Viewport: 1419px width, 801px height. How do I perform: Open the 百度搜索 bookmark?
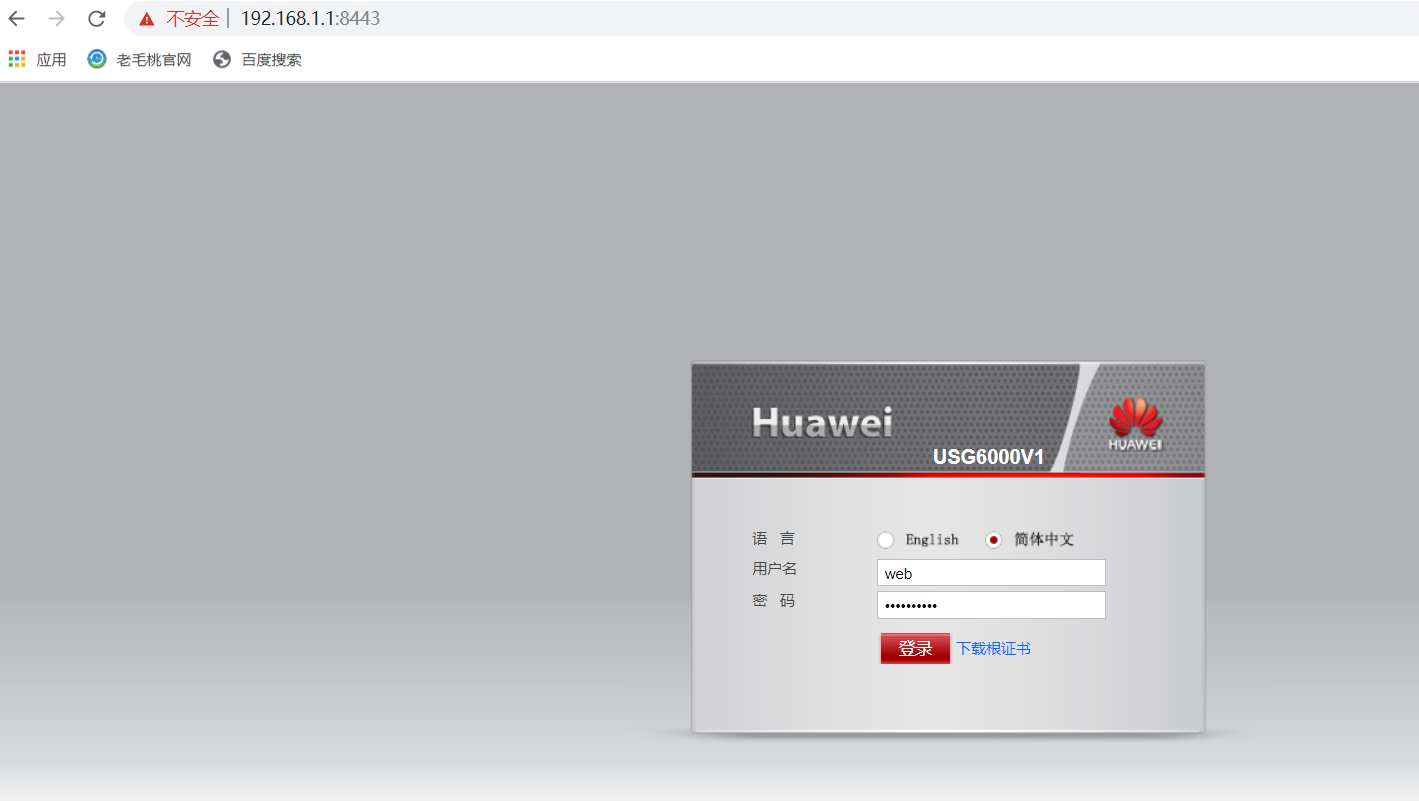point(257,59)
